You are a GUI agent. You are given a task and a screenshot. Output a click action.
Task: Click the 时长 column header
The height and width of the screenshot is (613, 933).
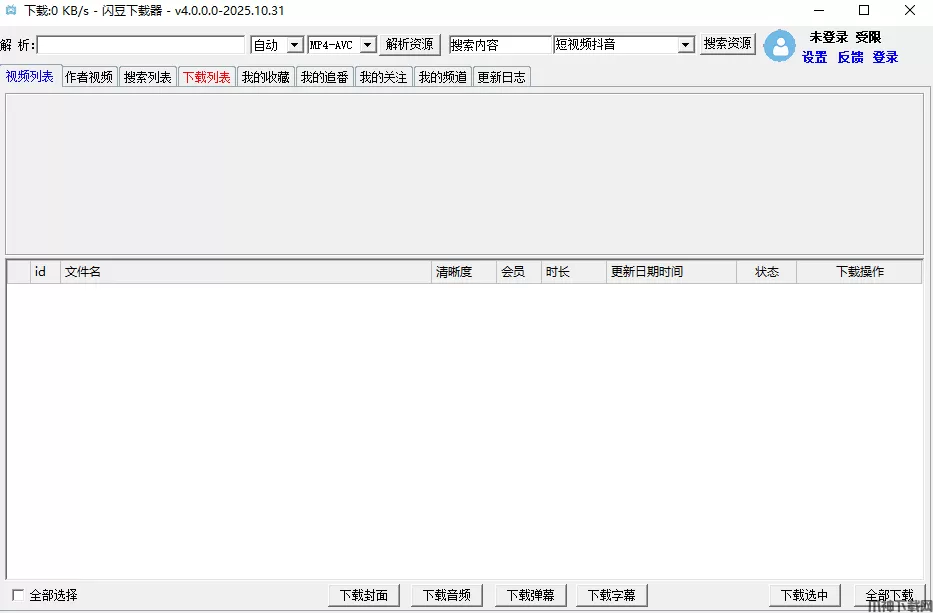click(x=574, y=272)
